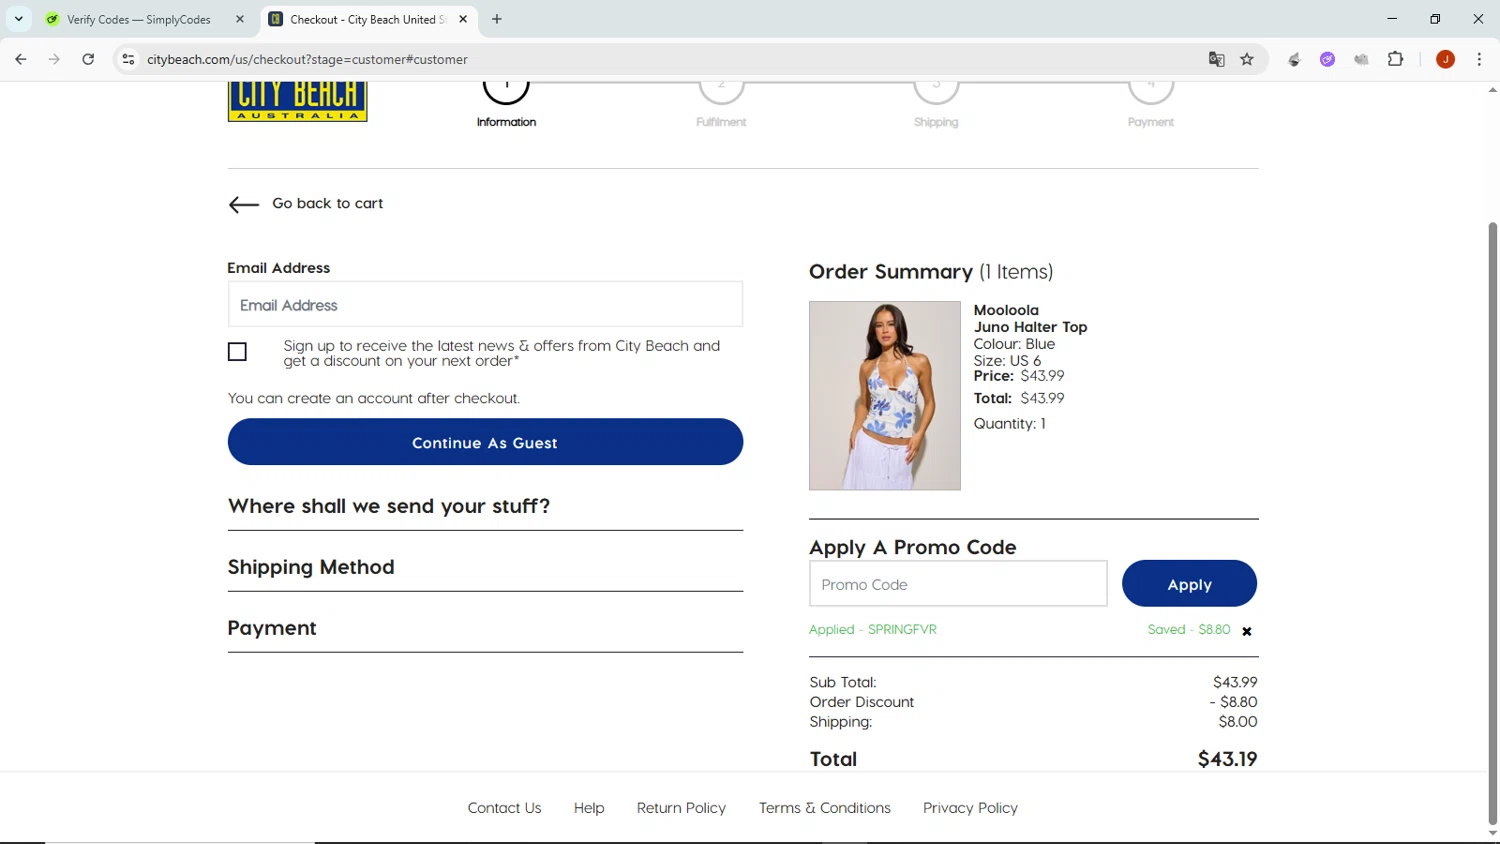Open the Return Policy link
Image resolution: width=1500 pixels, height=844 pixels.
click(x=681, y=808)
